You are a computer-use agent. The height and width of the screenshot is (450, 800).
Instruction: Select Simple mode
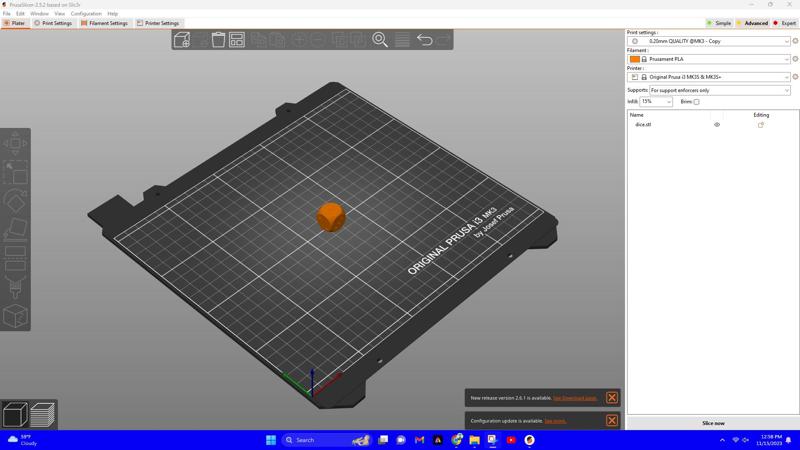pos(719,23)
